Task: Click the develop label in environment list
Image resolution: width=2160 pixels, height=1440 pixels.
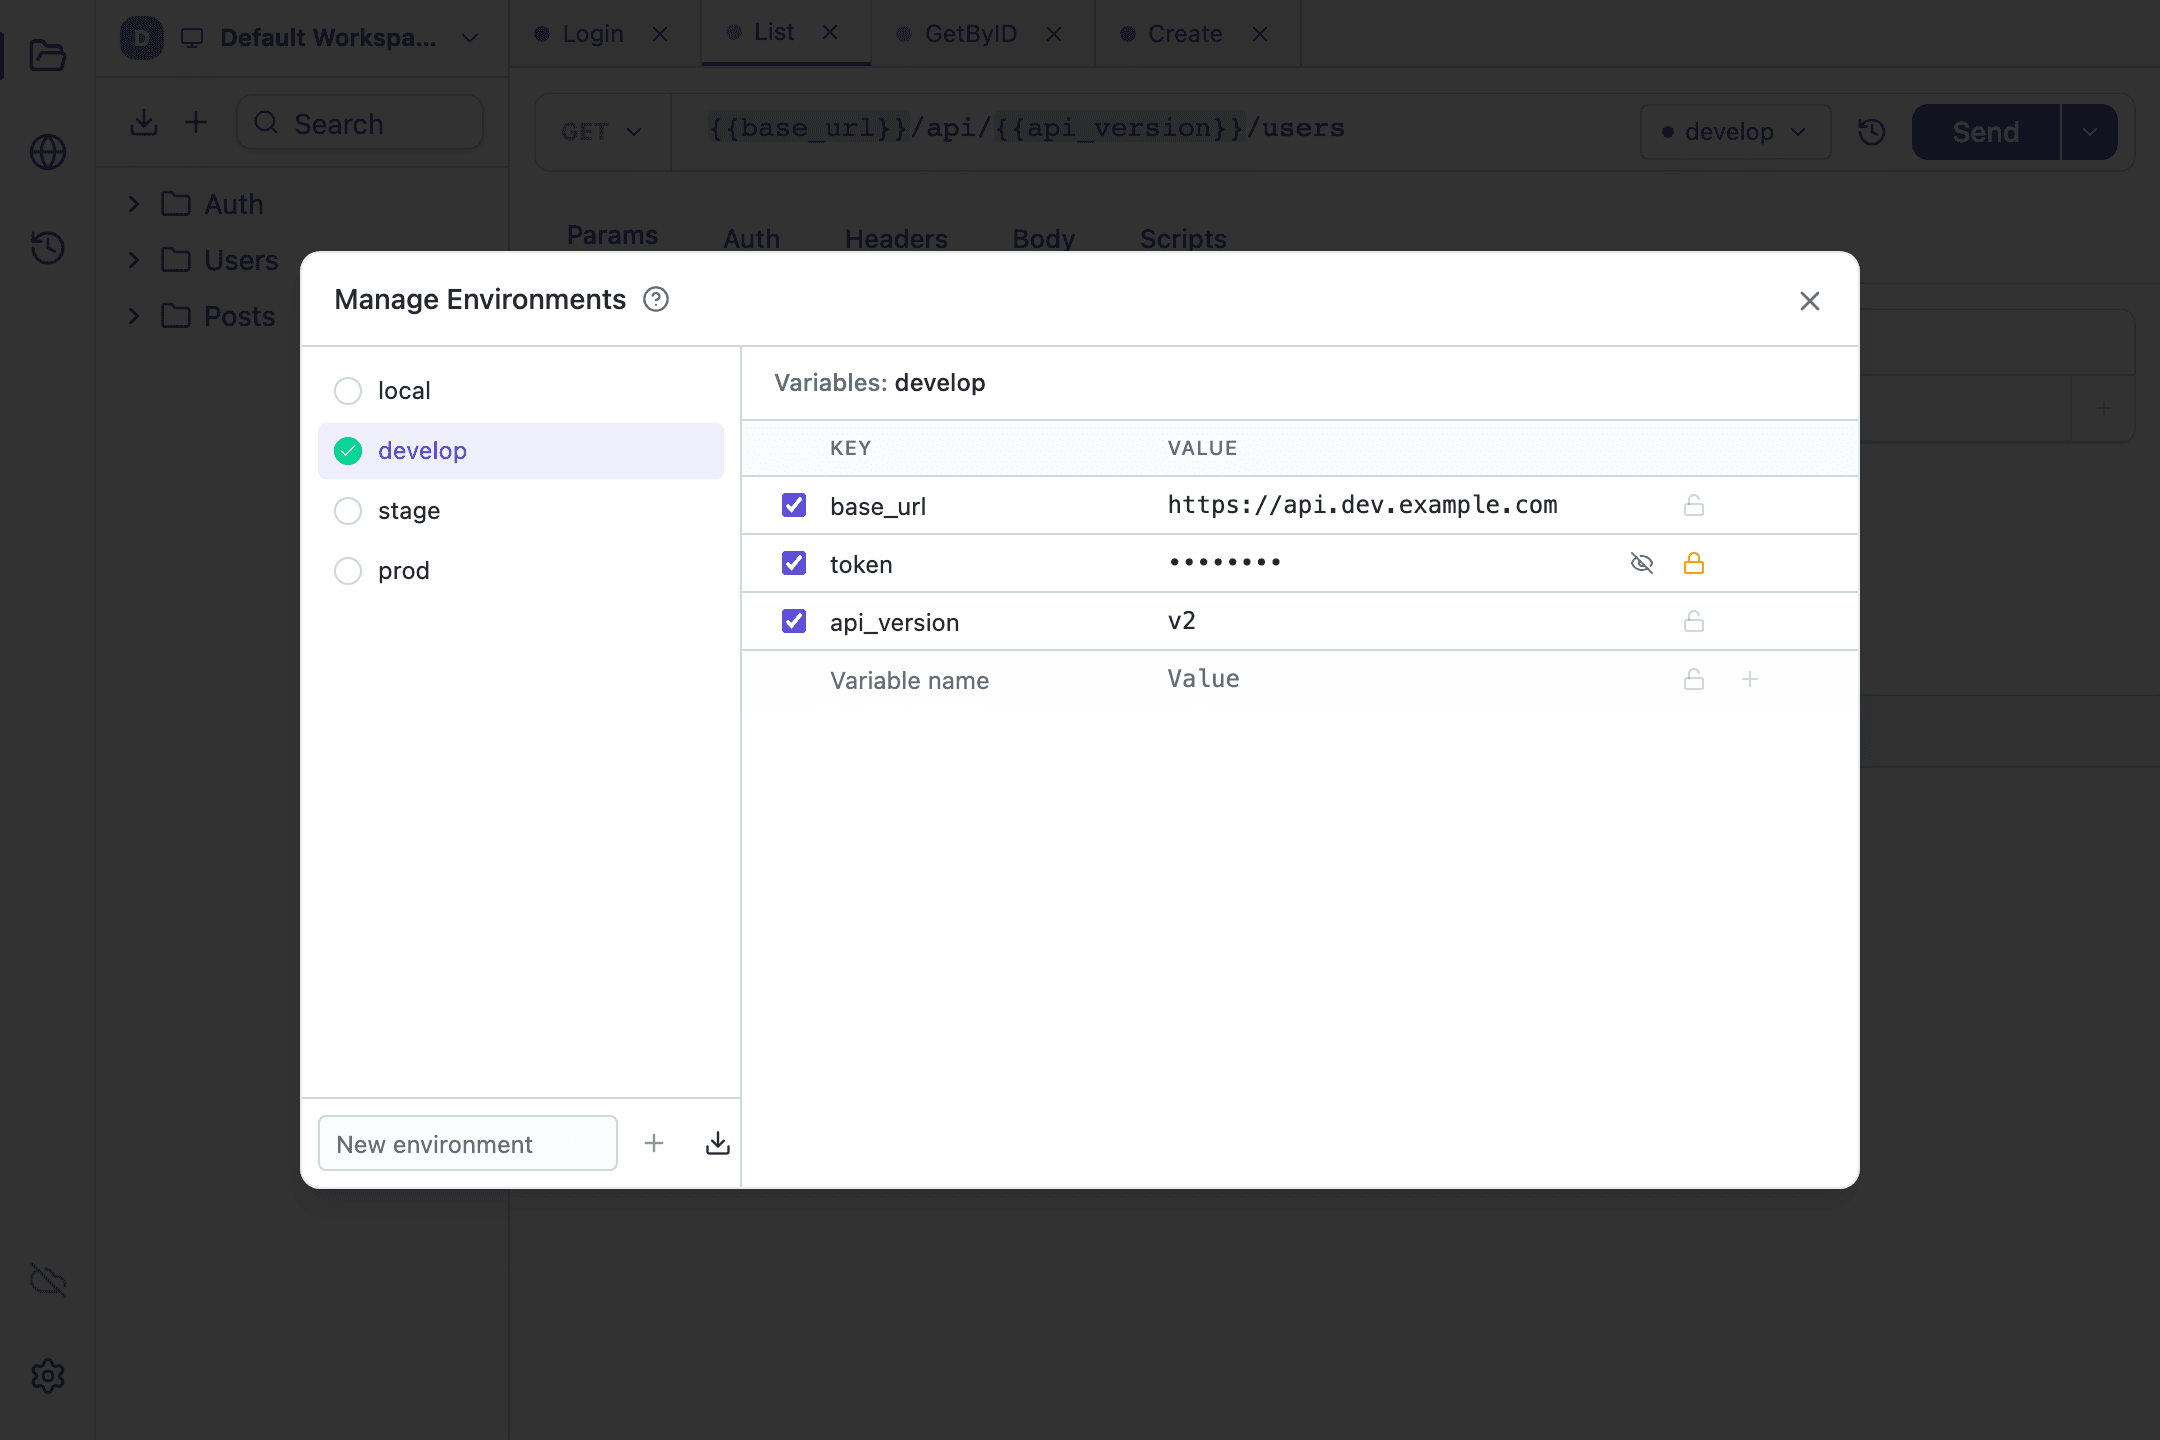Action: 422,451
